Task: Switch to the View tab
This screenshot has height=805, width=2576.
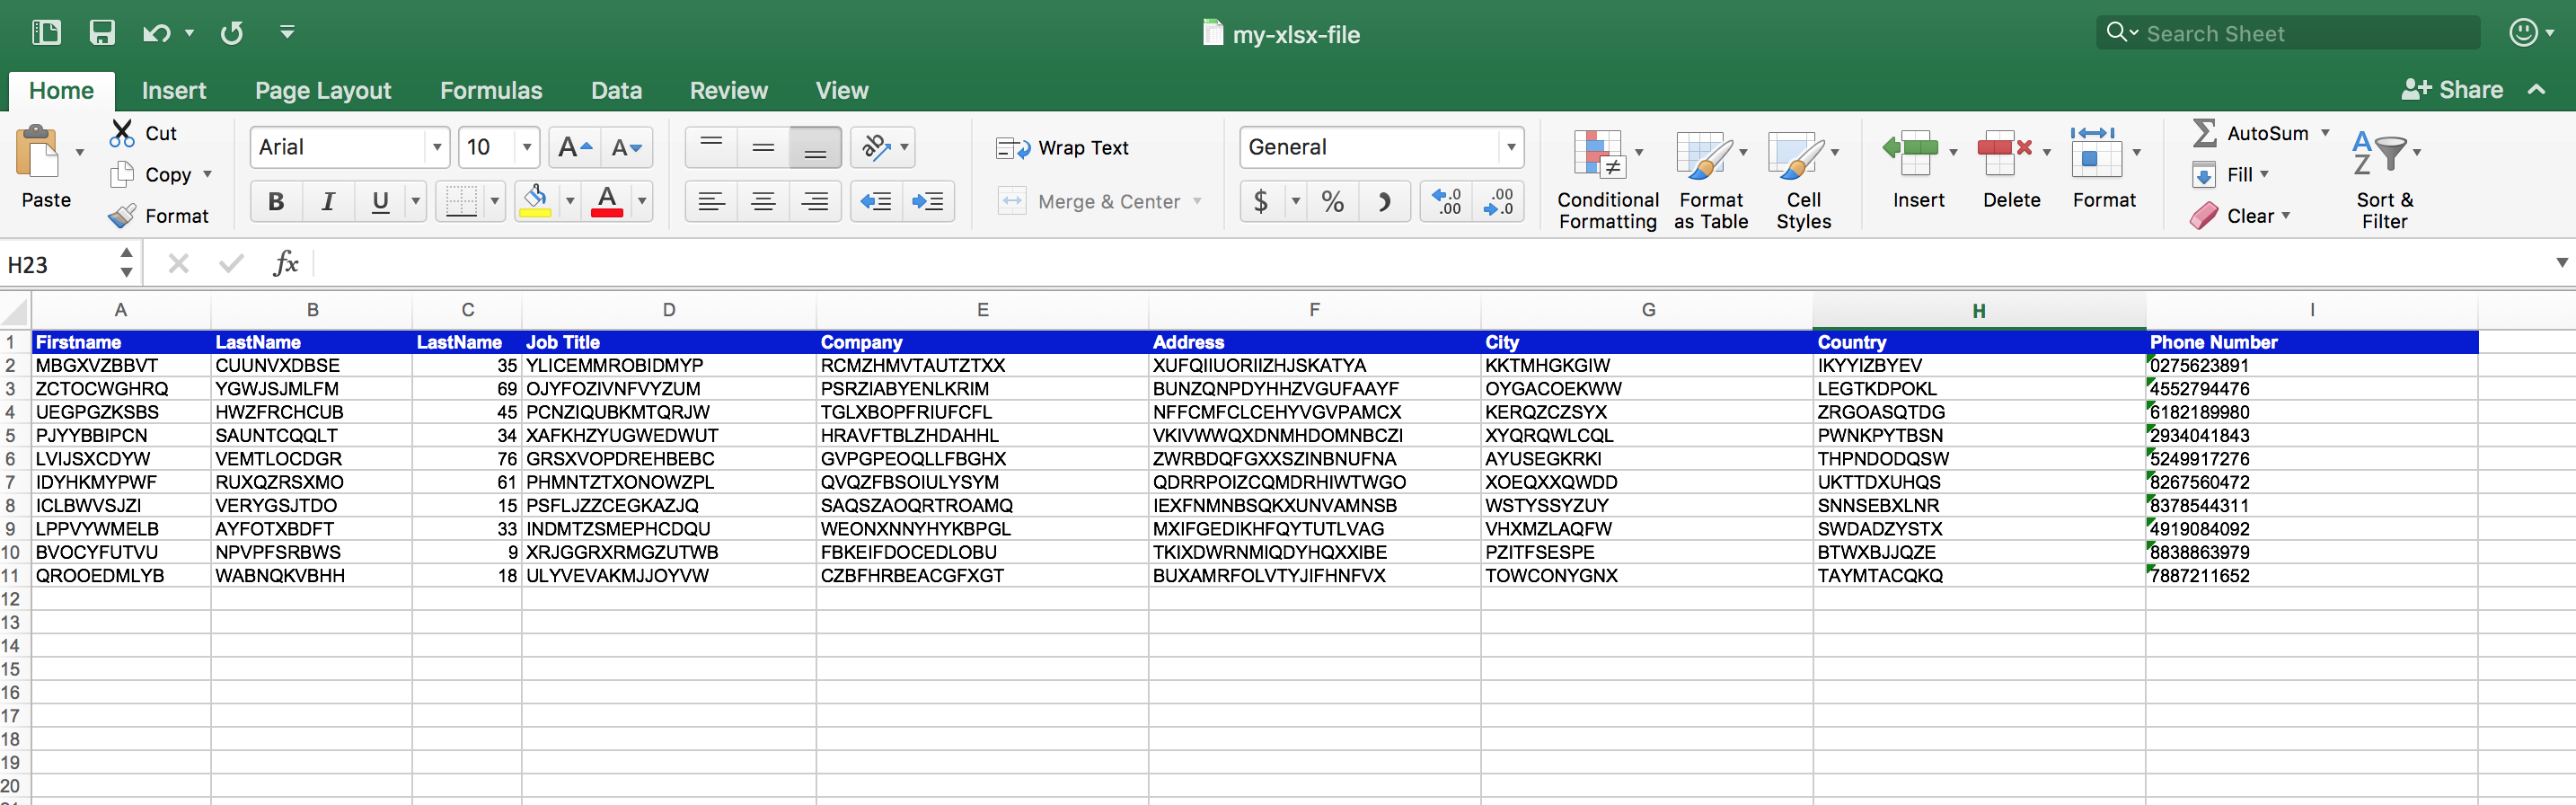Action: point(842,90)
